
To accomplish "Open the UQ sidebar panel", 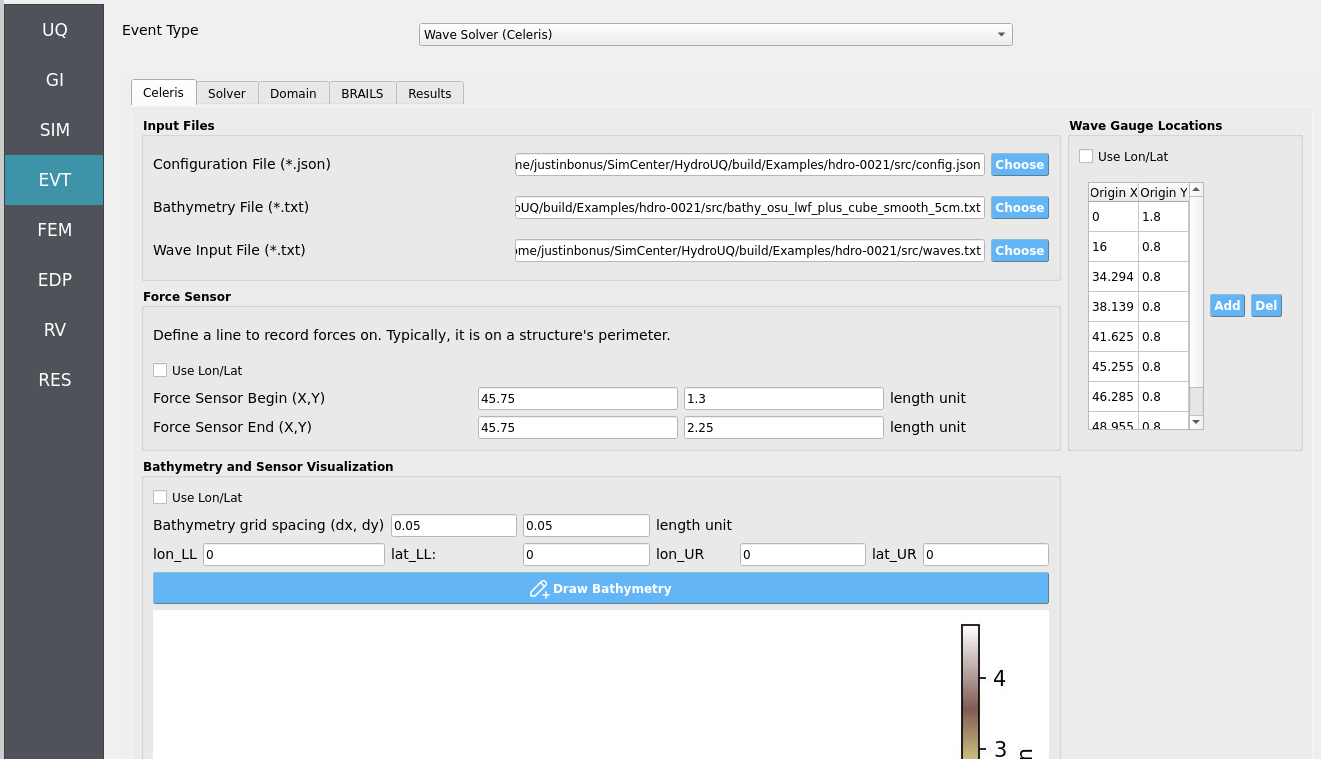I will click(54, 30).
